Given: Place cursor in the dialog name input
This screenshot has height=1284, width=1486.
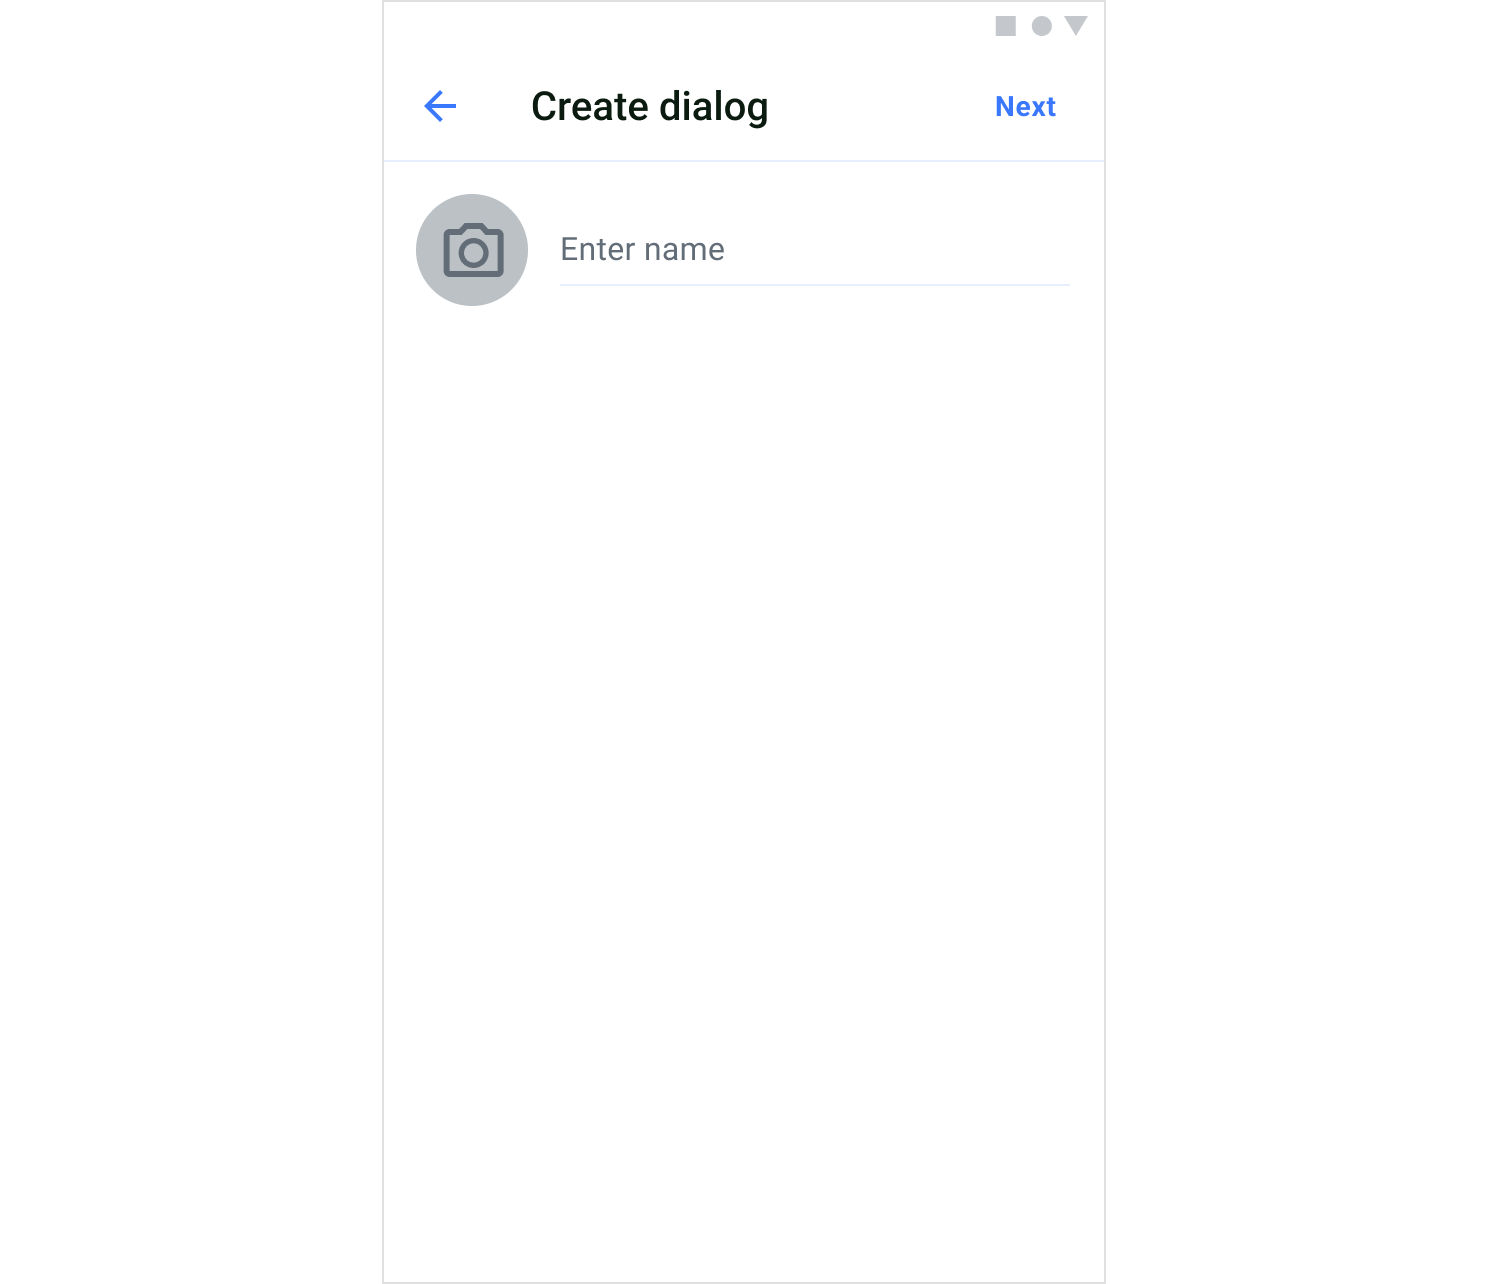Looking at the screenshot, I should 815,250.
